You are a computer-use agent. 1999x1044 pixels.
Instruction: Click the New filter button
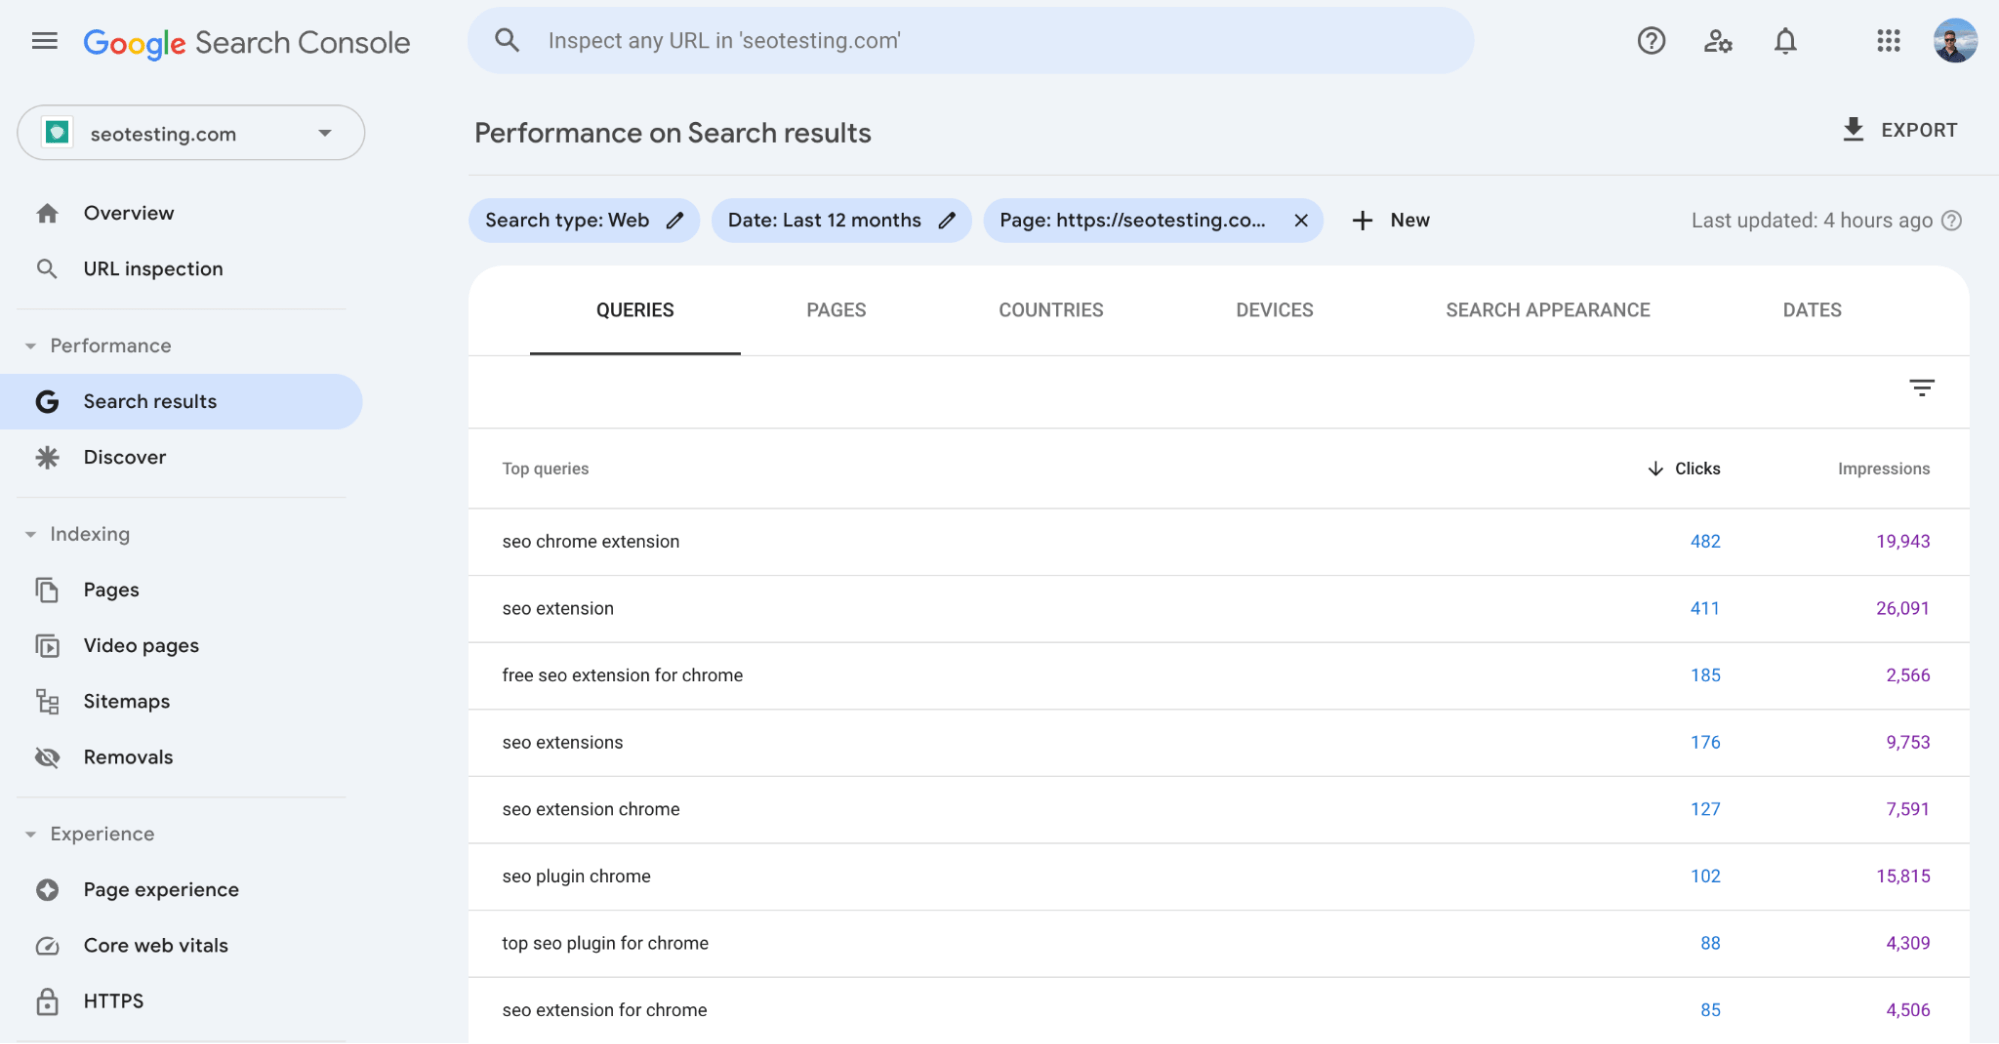tap(1391, 221)
